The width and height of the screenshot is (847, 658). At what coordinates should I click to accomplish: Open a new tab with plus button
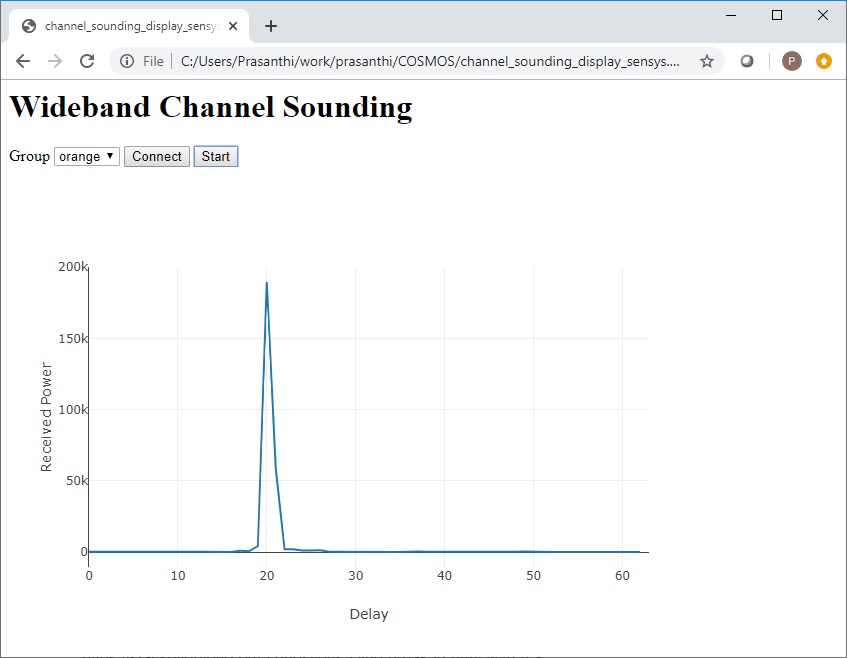[x=271, y=26]
